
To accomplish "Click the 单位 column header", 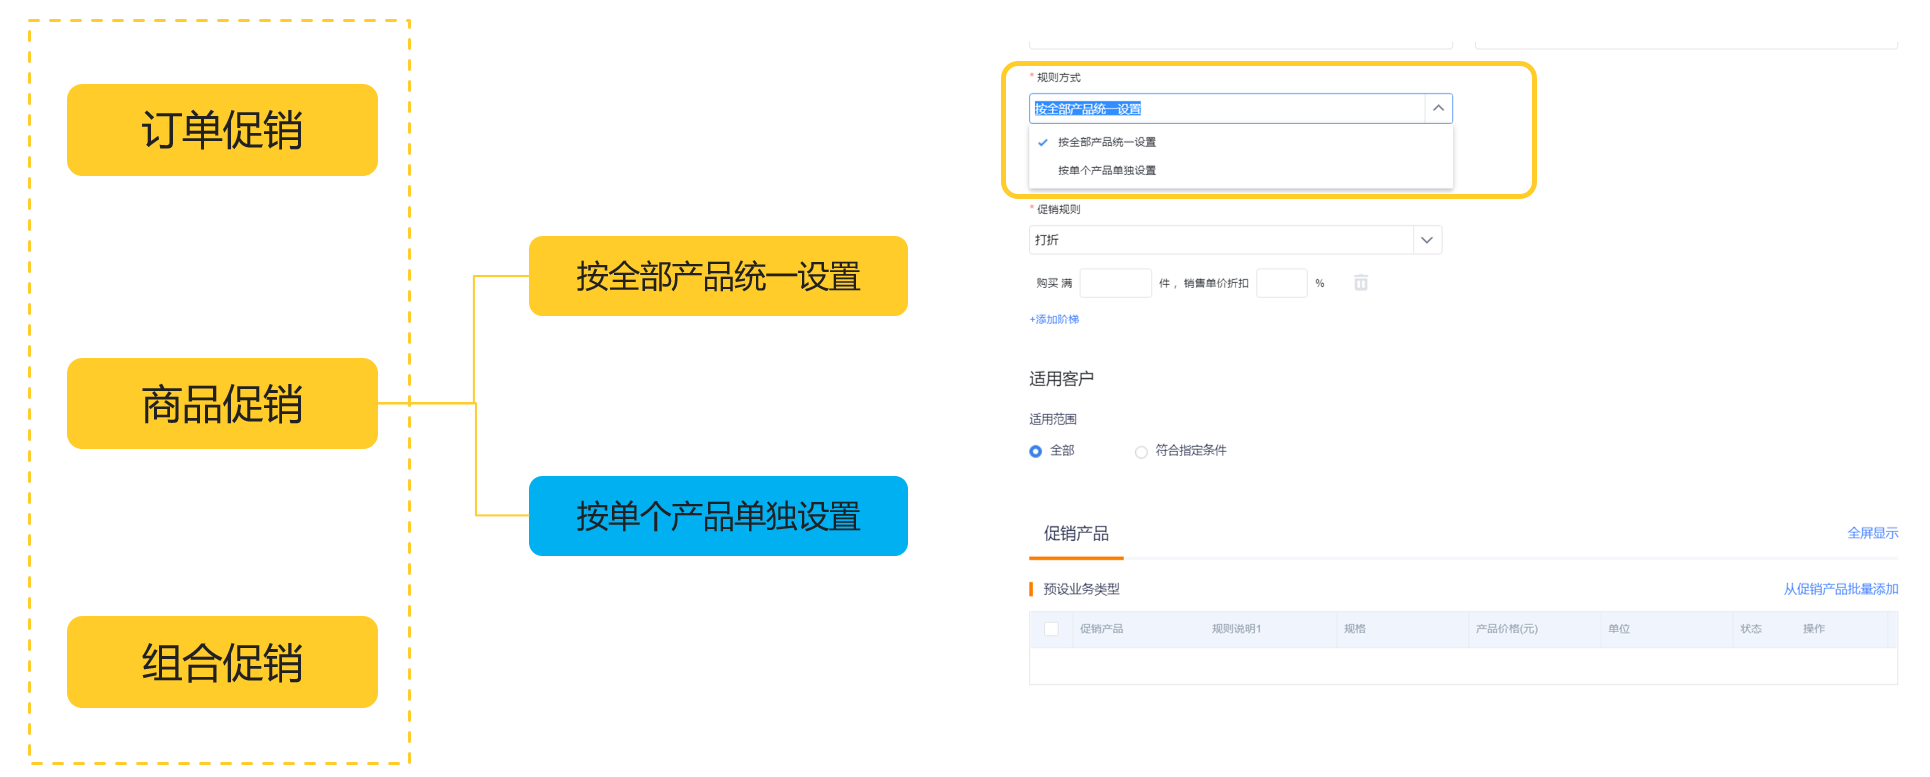I will click(x=1618, y=629).
